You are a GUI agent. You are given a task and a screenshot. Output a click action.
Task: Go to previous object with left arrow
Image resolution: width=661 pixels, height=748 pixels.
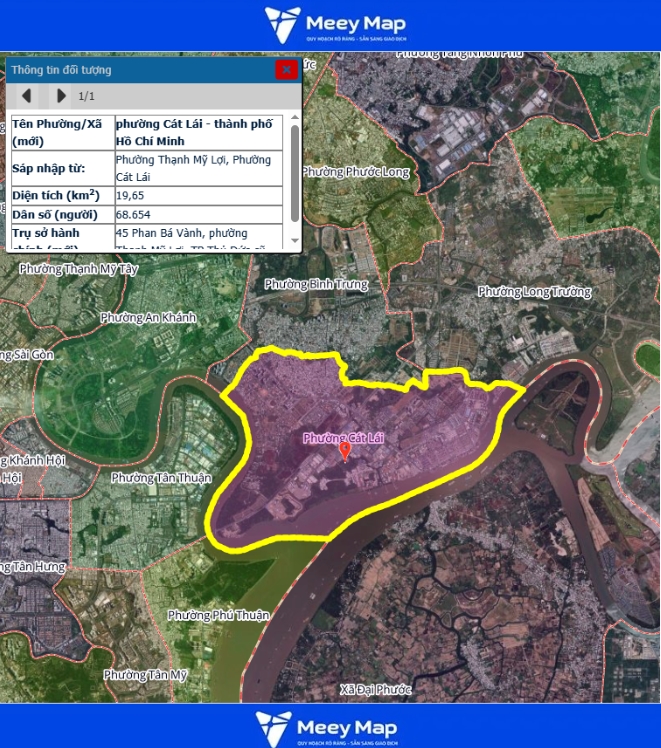(x=28, y=96)
